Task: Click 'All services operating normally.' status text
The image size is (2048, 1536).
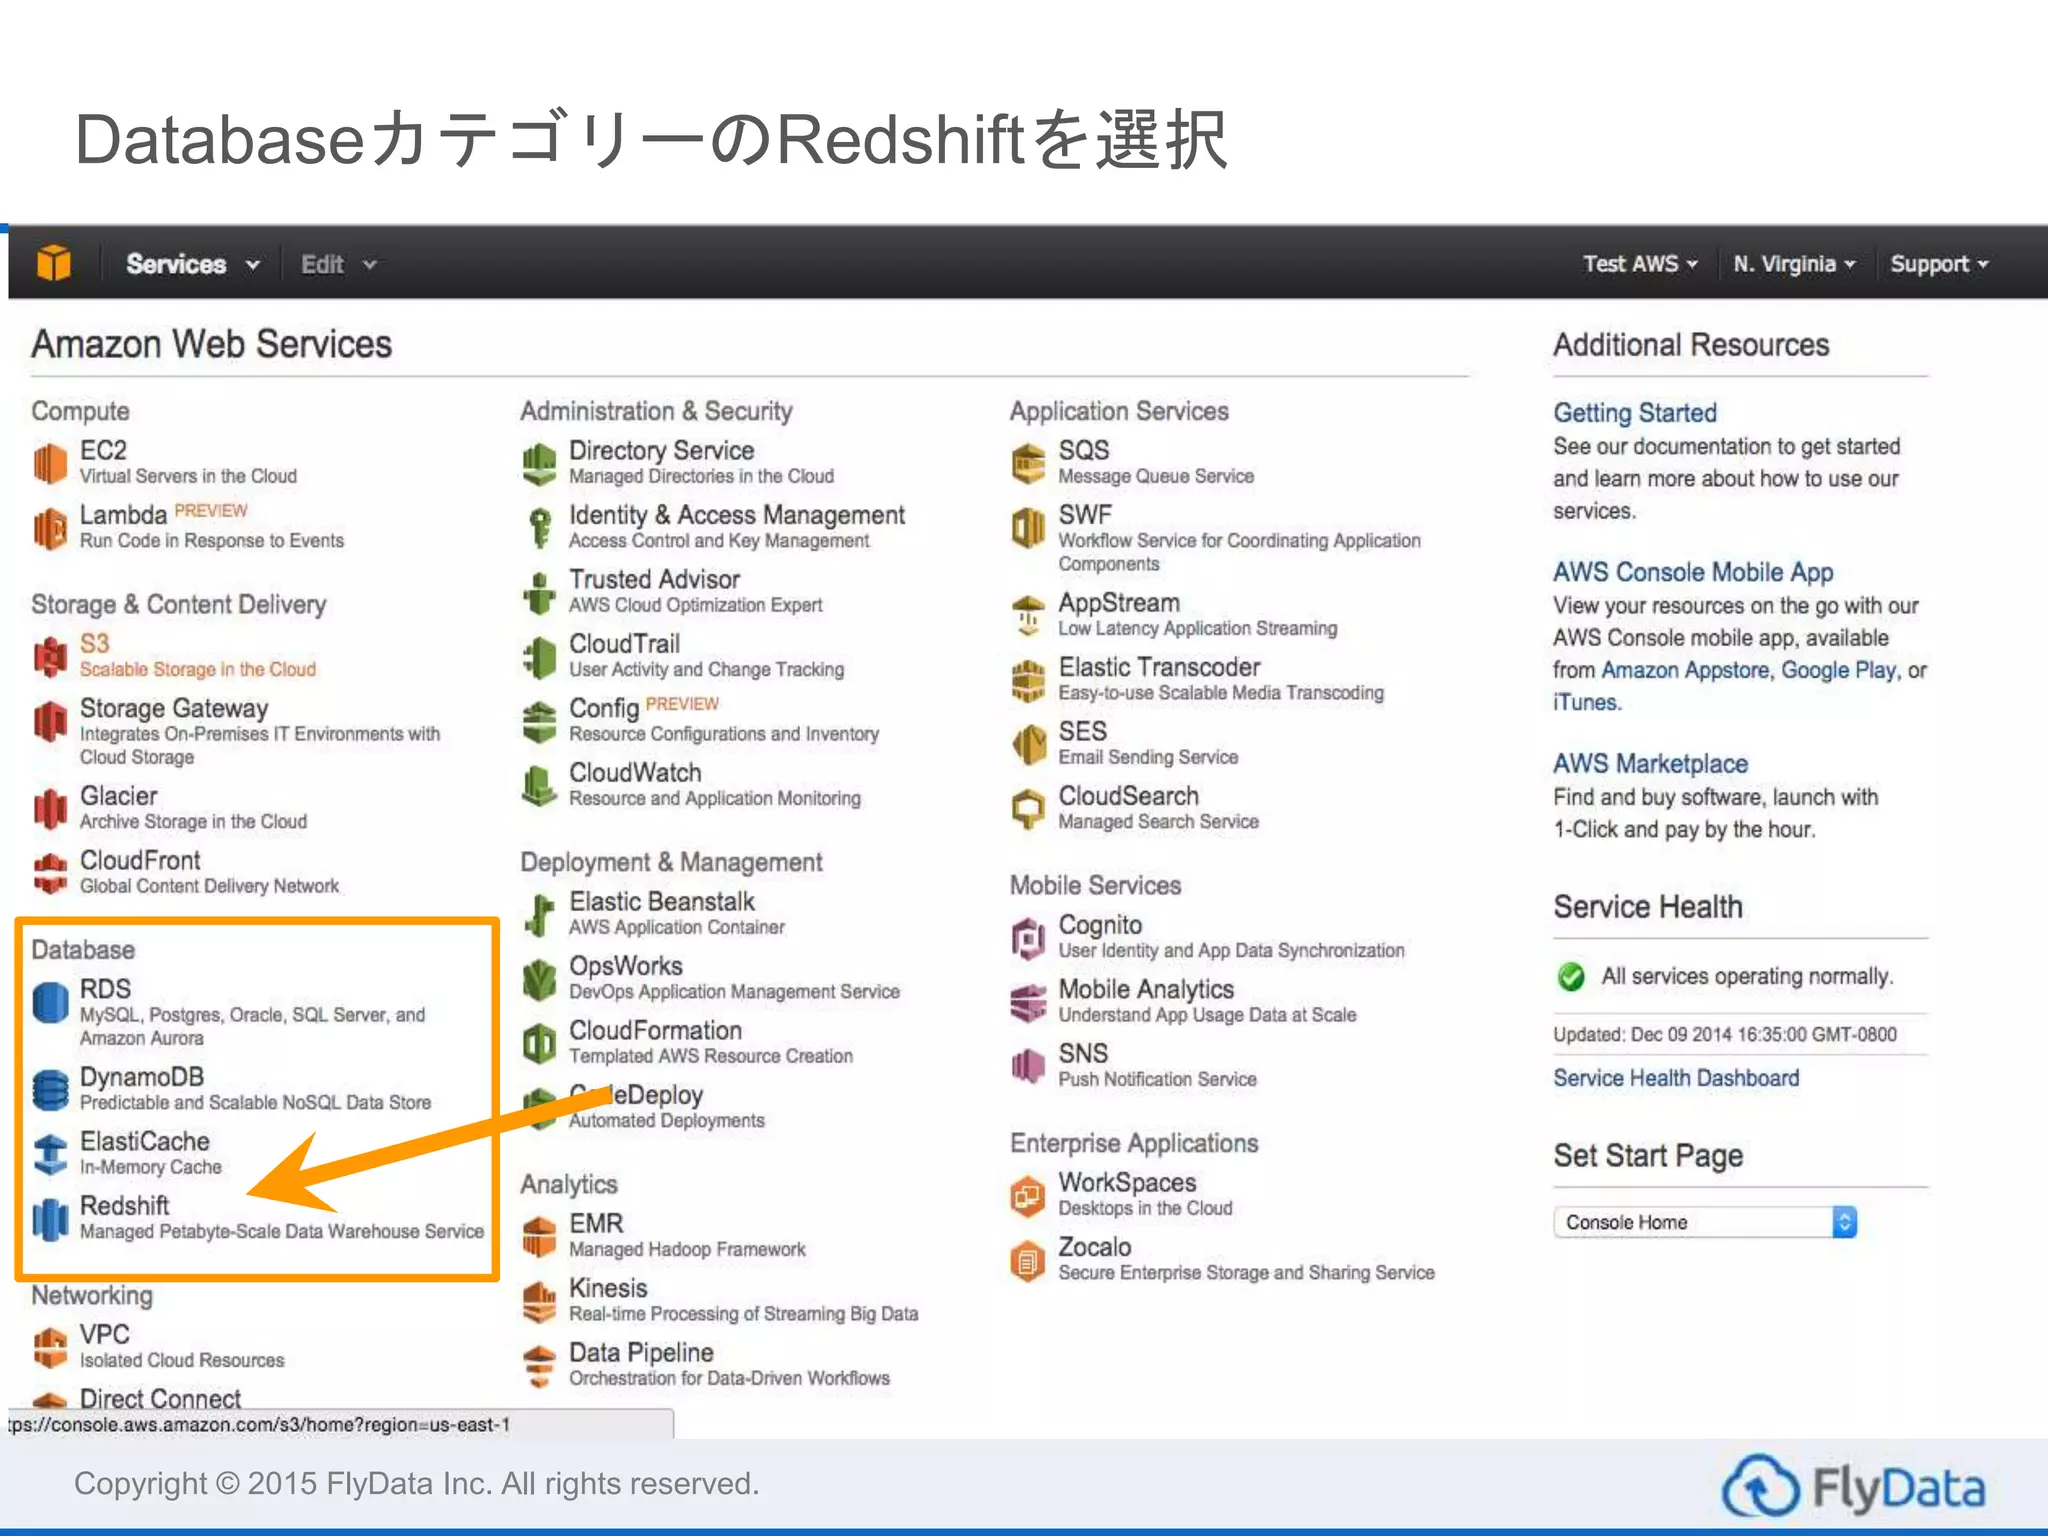Action: [x=1747, y=976]
